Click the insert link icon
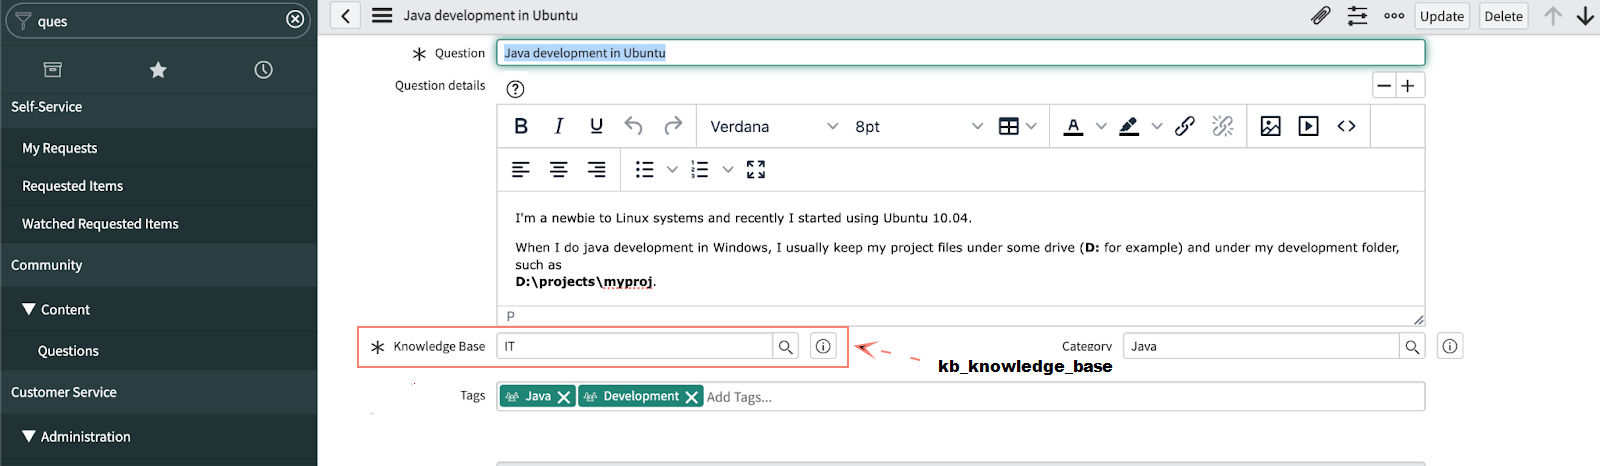Image resolution: width=1600 pixels, height=466 pixels. click(x=1185, y=126)
